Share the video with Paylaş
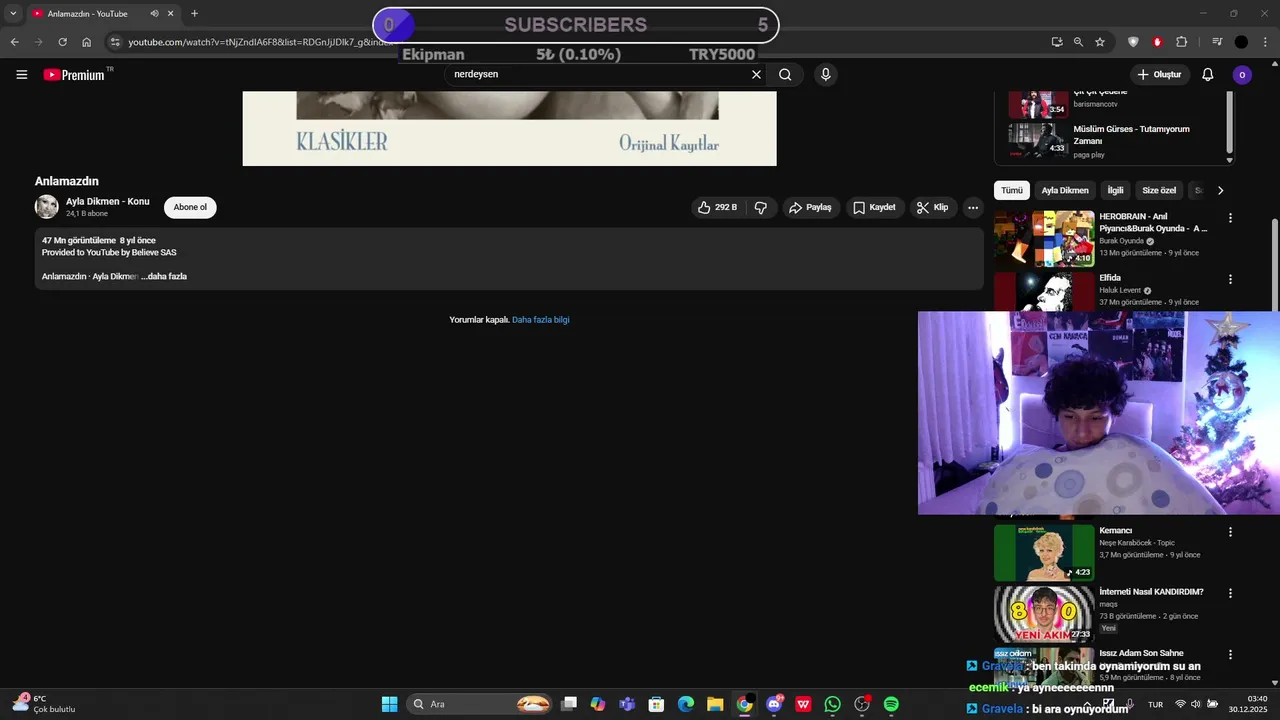This screenshot has height=720, width=1280. 810,207
